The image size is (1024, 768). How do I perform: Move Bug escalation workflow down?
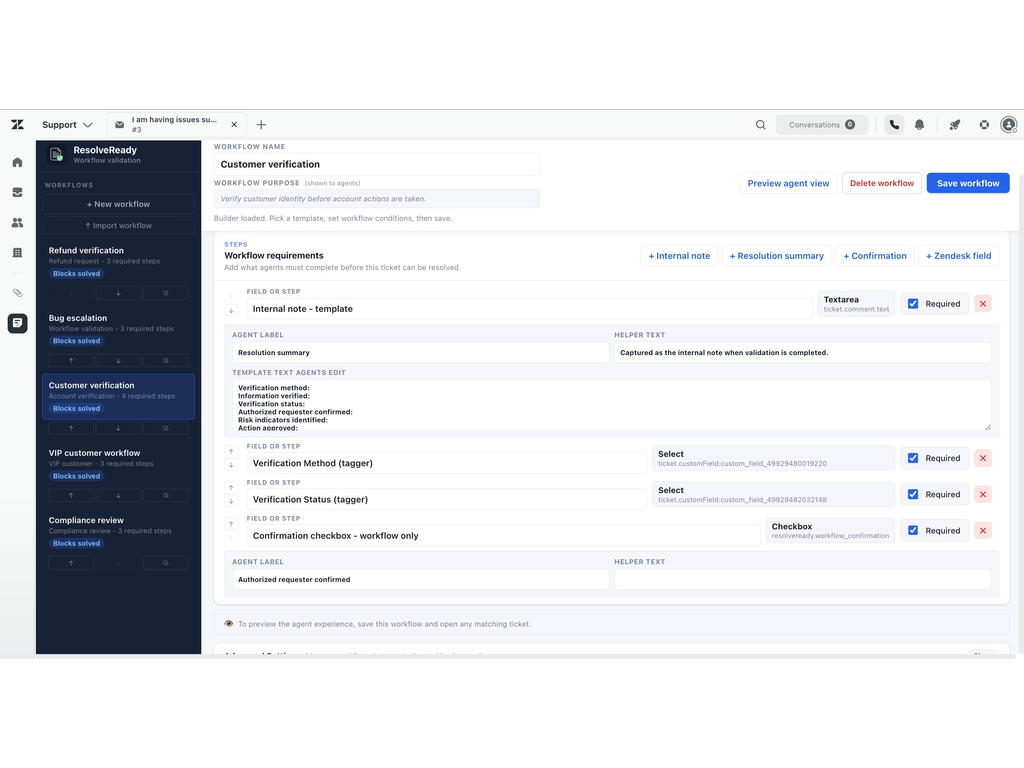click(x=118, y=360)
